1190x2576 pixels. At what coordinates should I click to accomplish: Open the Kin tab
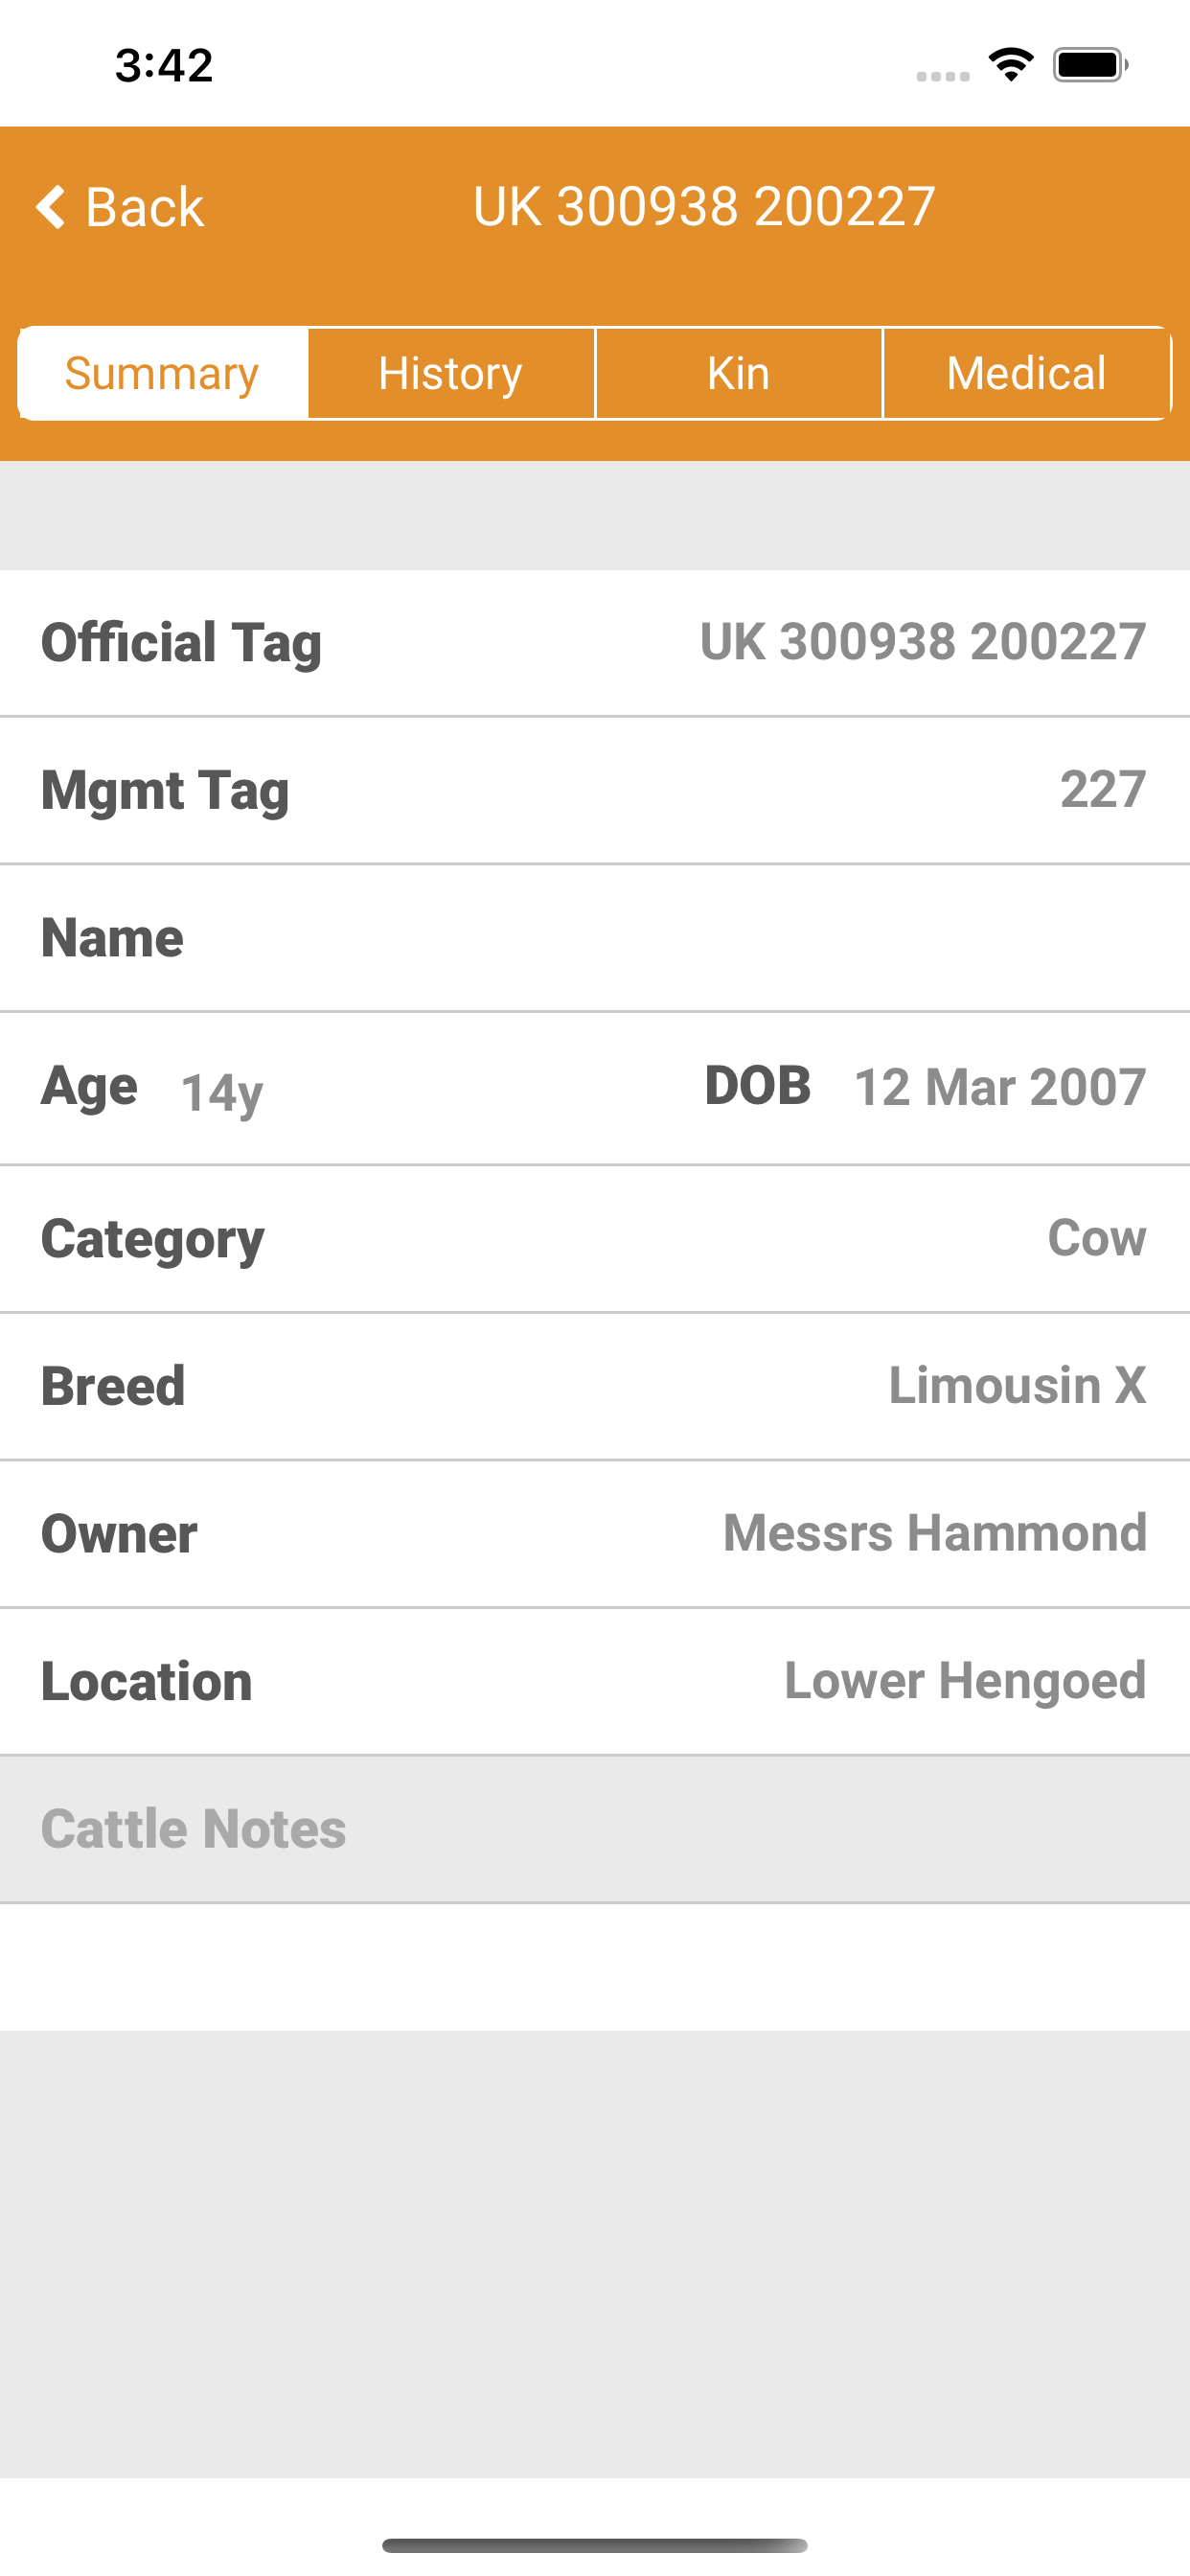[739, 373]
